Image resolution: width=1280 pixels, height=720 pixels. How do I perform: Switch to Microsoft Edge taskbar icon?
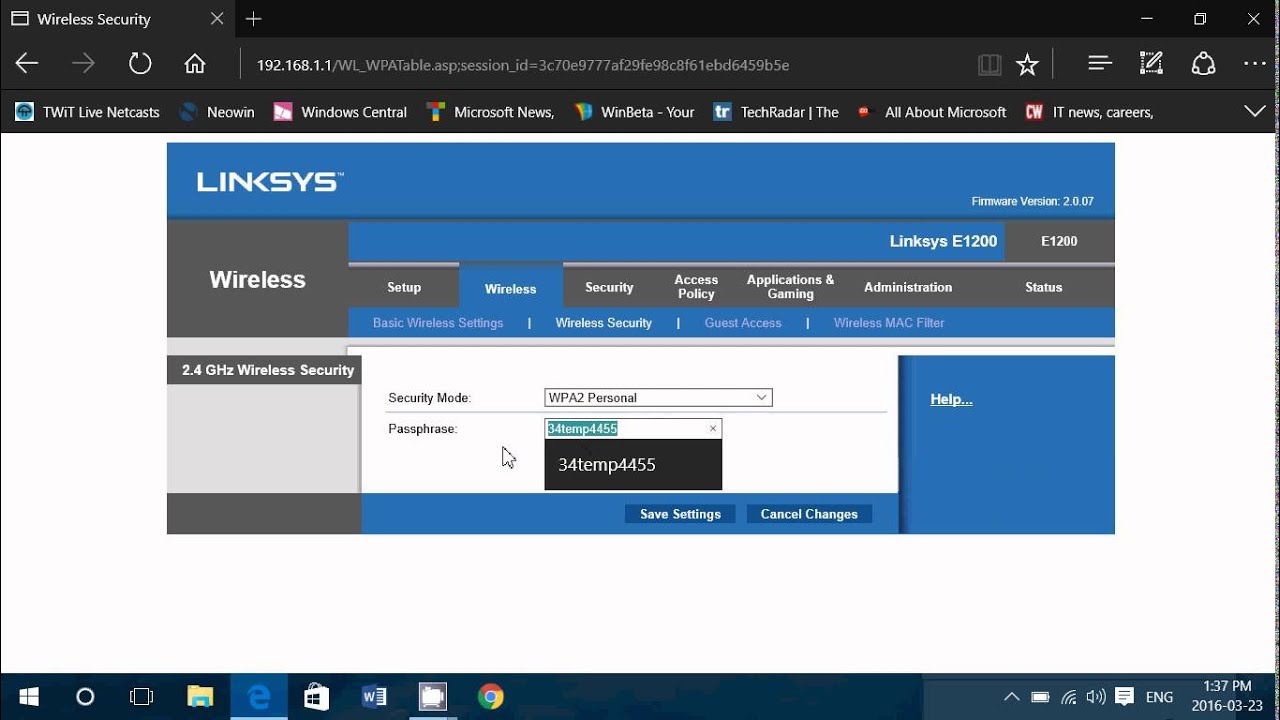point(258,696)
